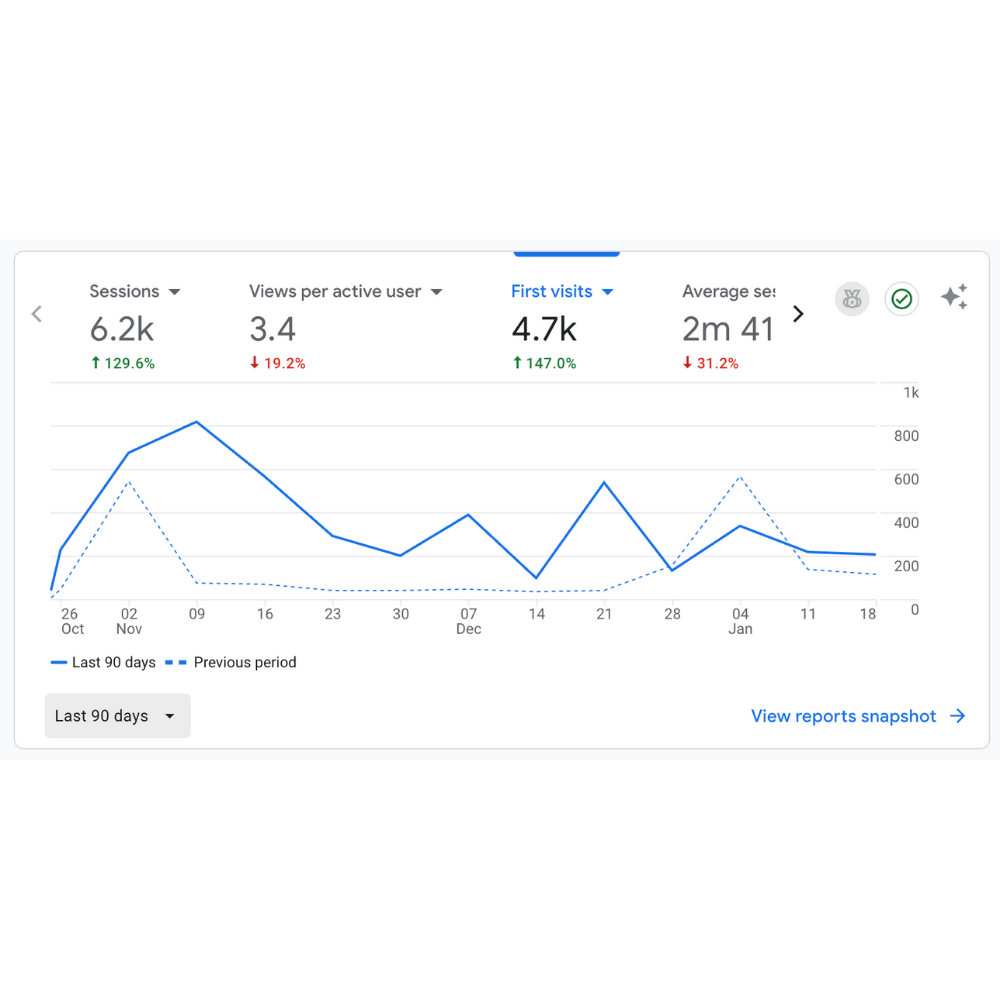Click the left chevron to scroll metrics back
The height and width of the screenshot is (1000, 1000).
pyautogui.click(x=37, y=314)
